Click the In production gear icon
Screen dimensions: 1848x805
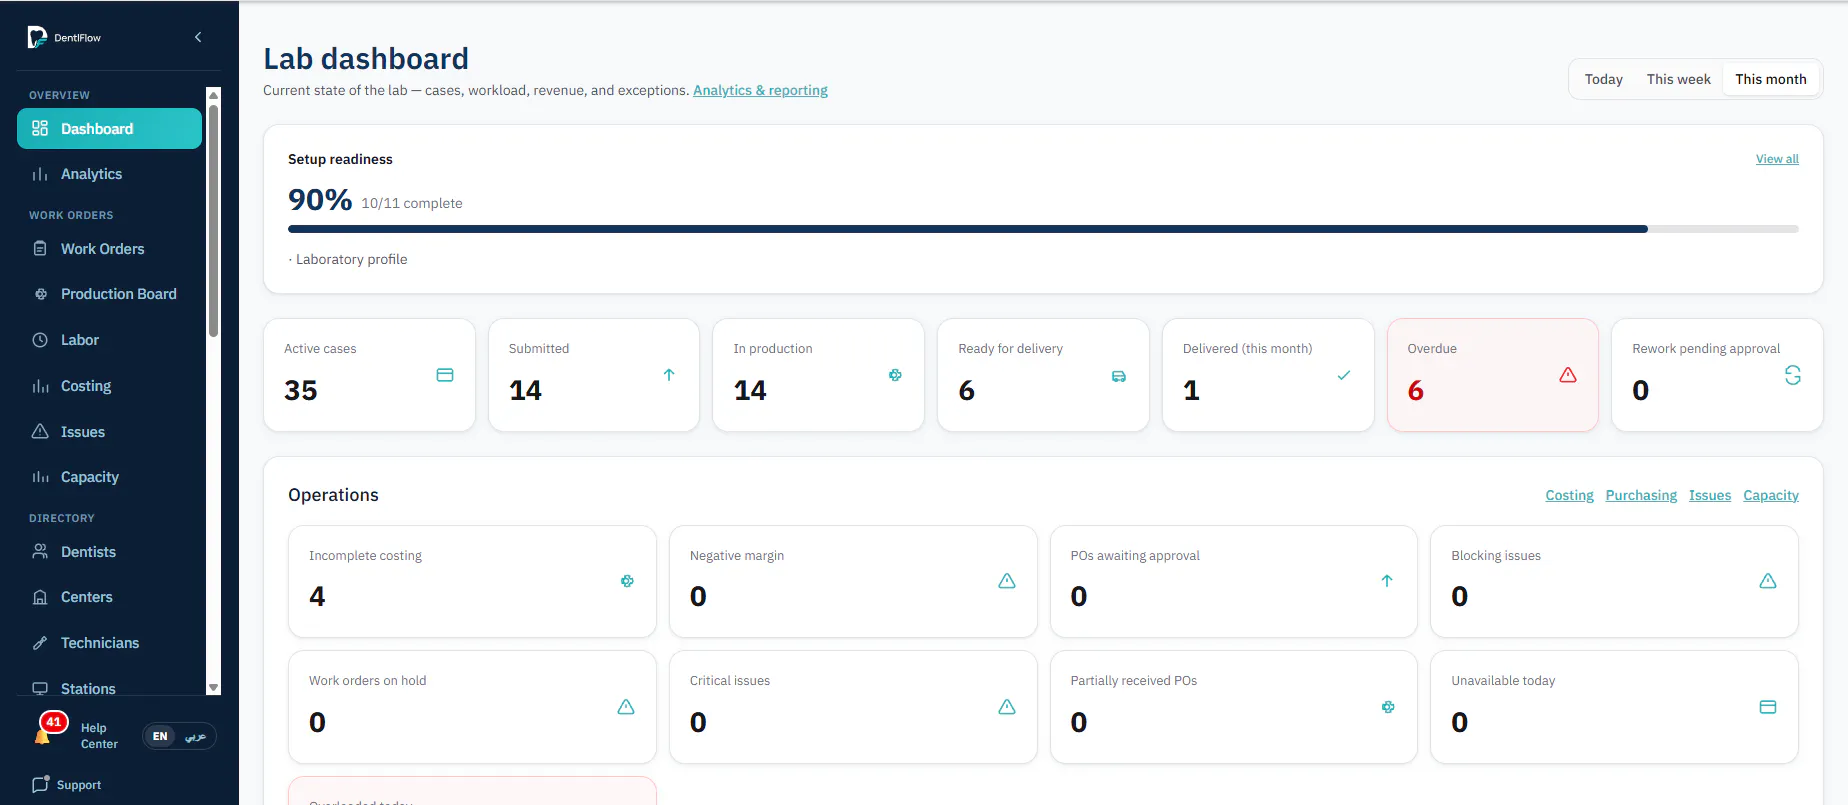coord(895,375)
